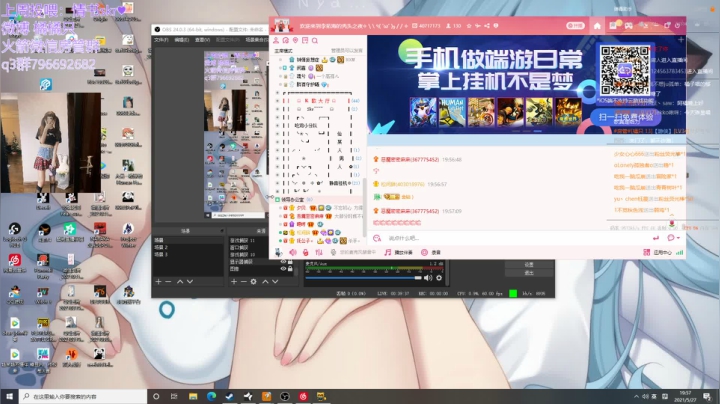Remove source with OBS sources minus button
720x404 pixels.
coord(243,281)
